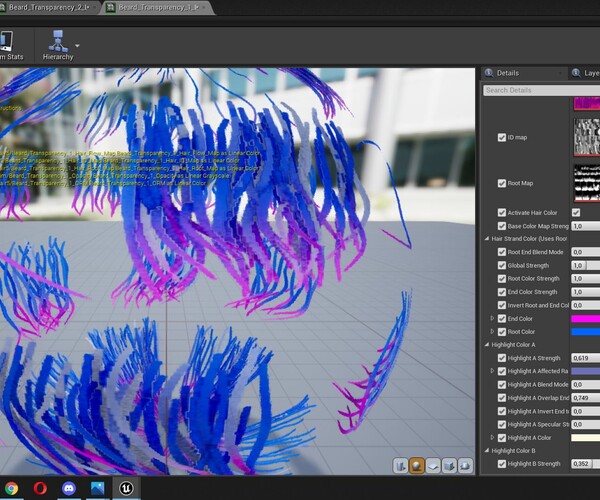Expand the Root Color property arrow
This screenshot has width=600, height=500.
point(492,331)
